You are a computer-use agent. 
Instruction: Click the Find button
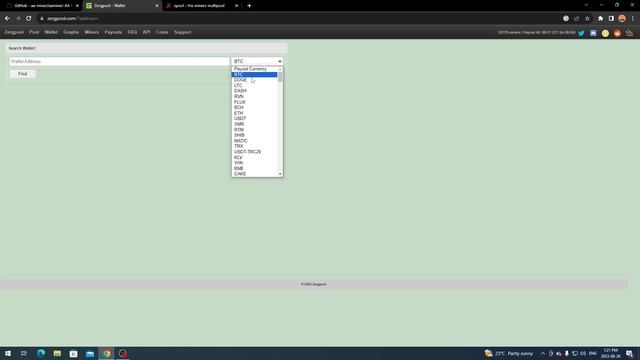click(x=22, y=74)
